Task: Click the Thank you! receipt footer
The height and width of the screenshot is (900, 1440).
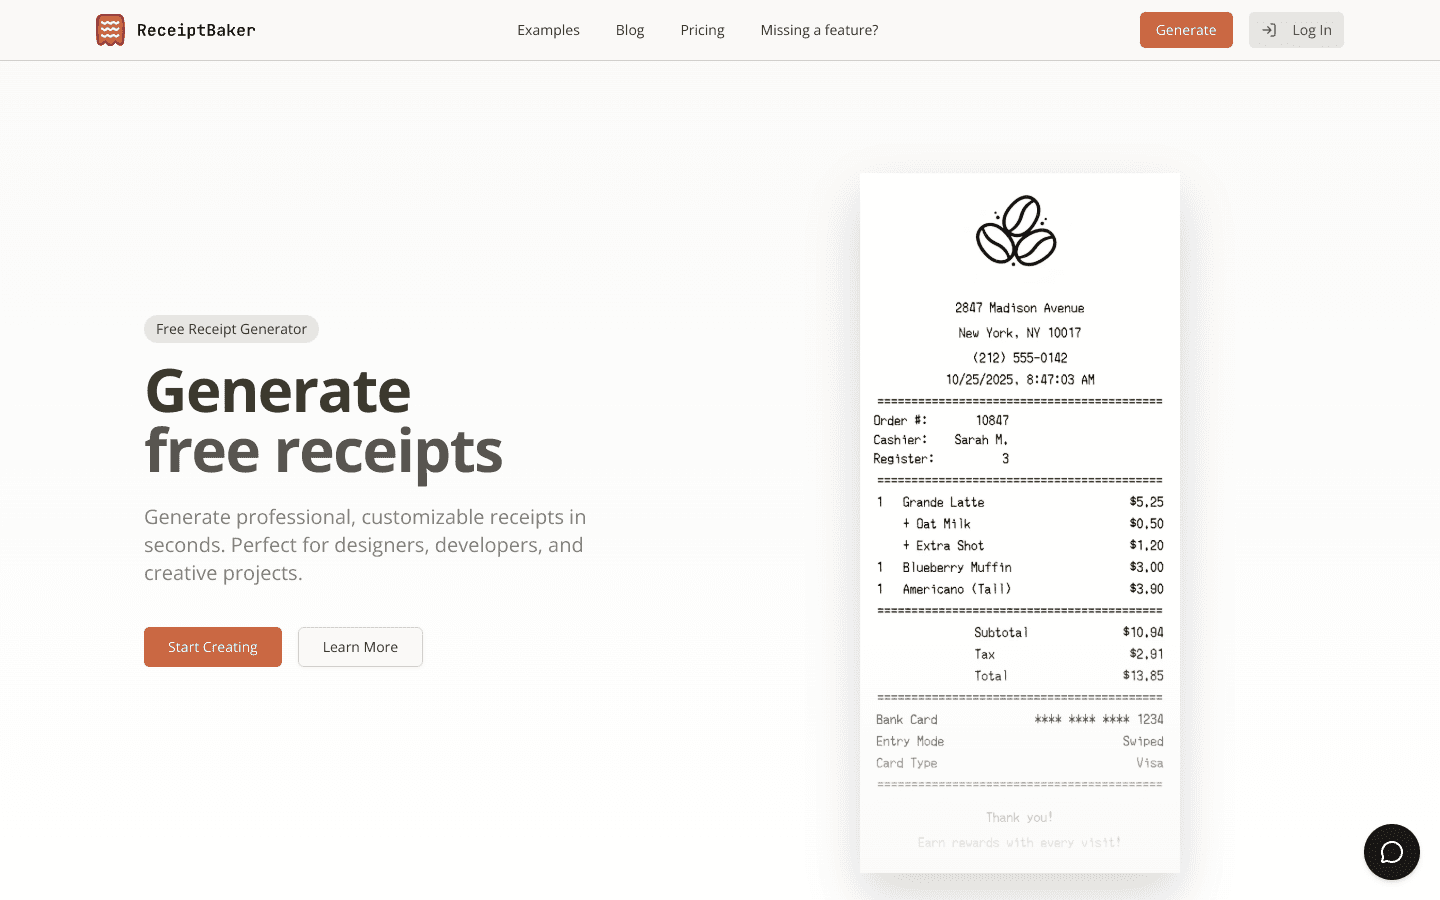Action: pyautogui.click(x=1019, y=818)
